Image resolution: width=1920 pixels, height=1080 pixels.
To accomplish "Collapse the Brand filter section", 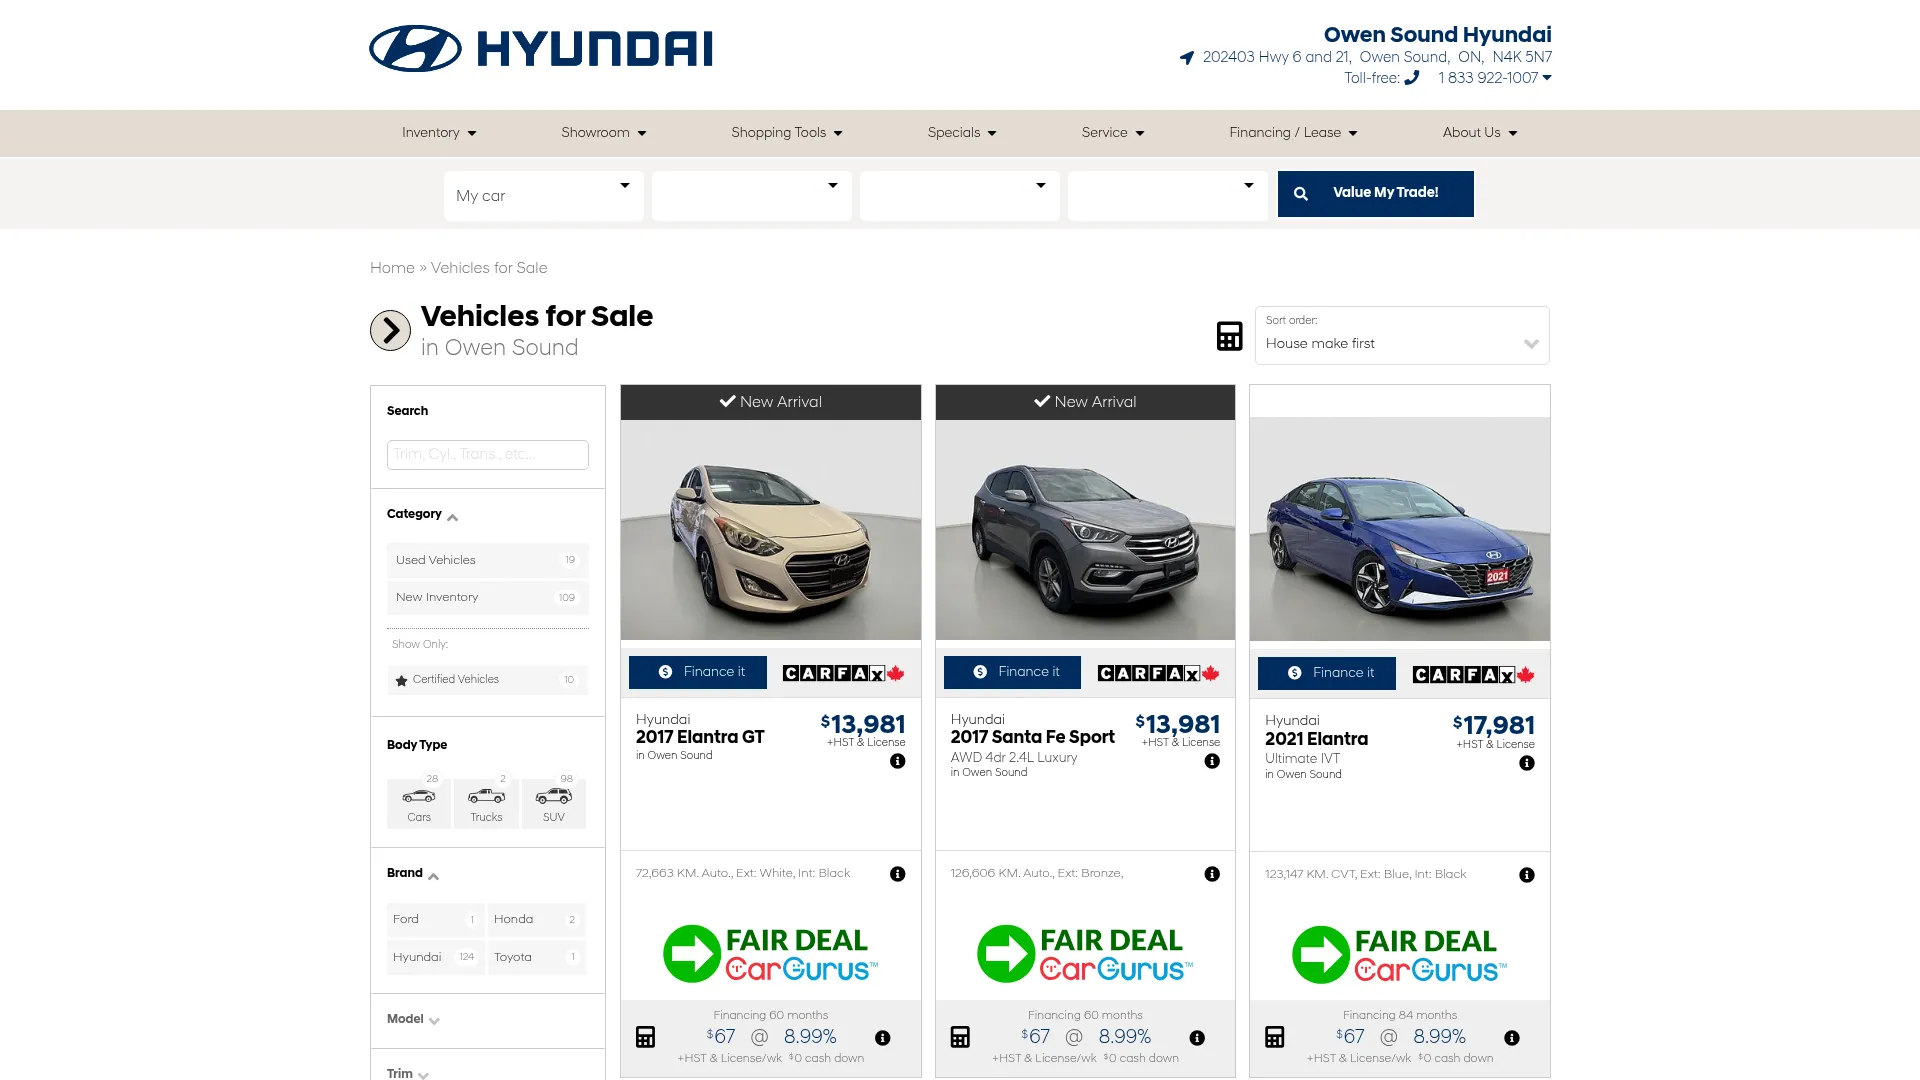I will point(413,873).
